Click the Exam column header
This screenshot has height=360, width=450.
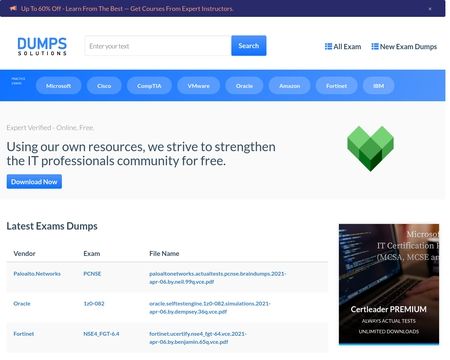[x=92, y=254]
